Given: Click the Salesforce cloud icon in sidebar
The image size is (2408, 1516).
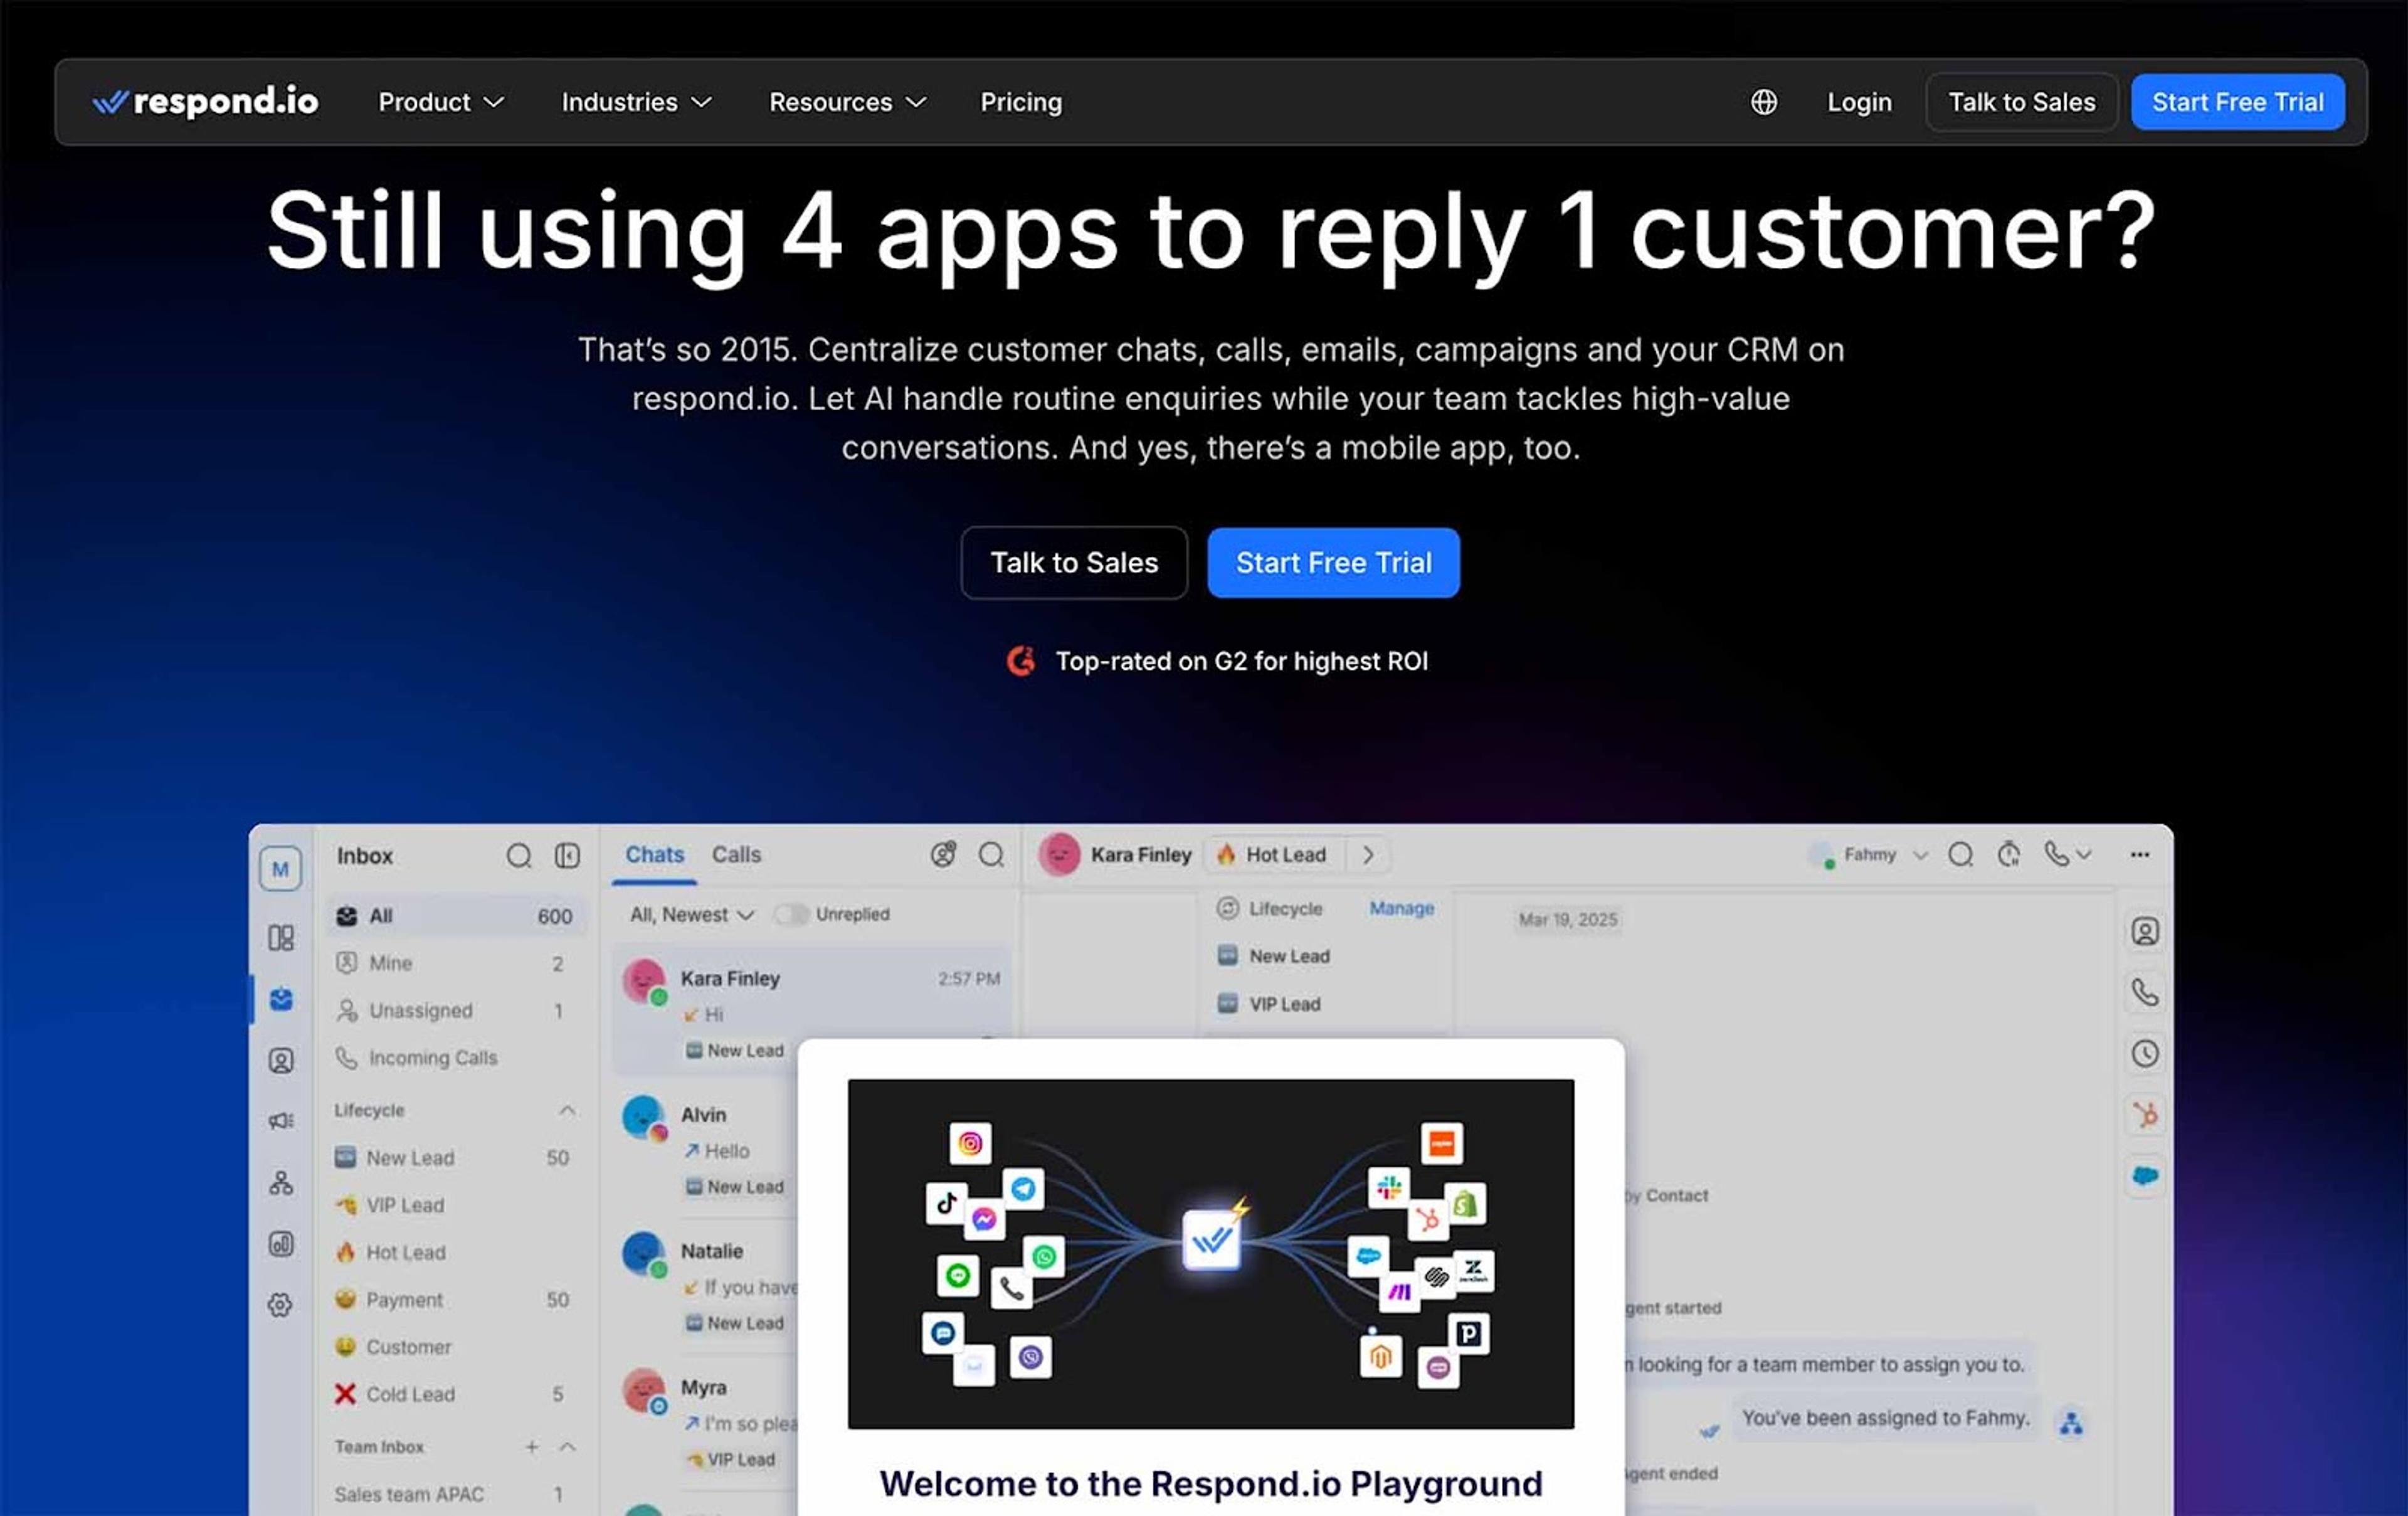Looking at the screenshot, I should [2144, 1175].
